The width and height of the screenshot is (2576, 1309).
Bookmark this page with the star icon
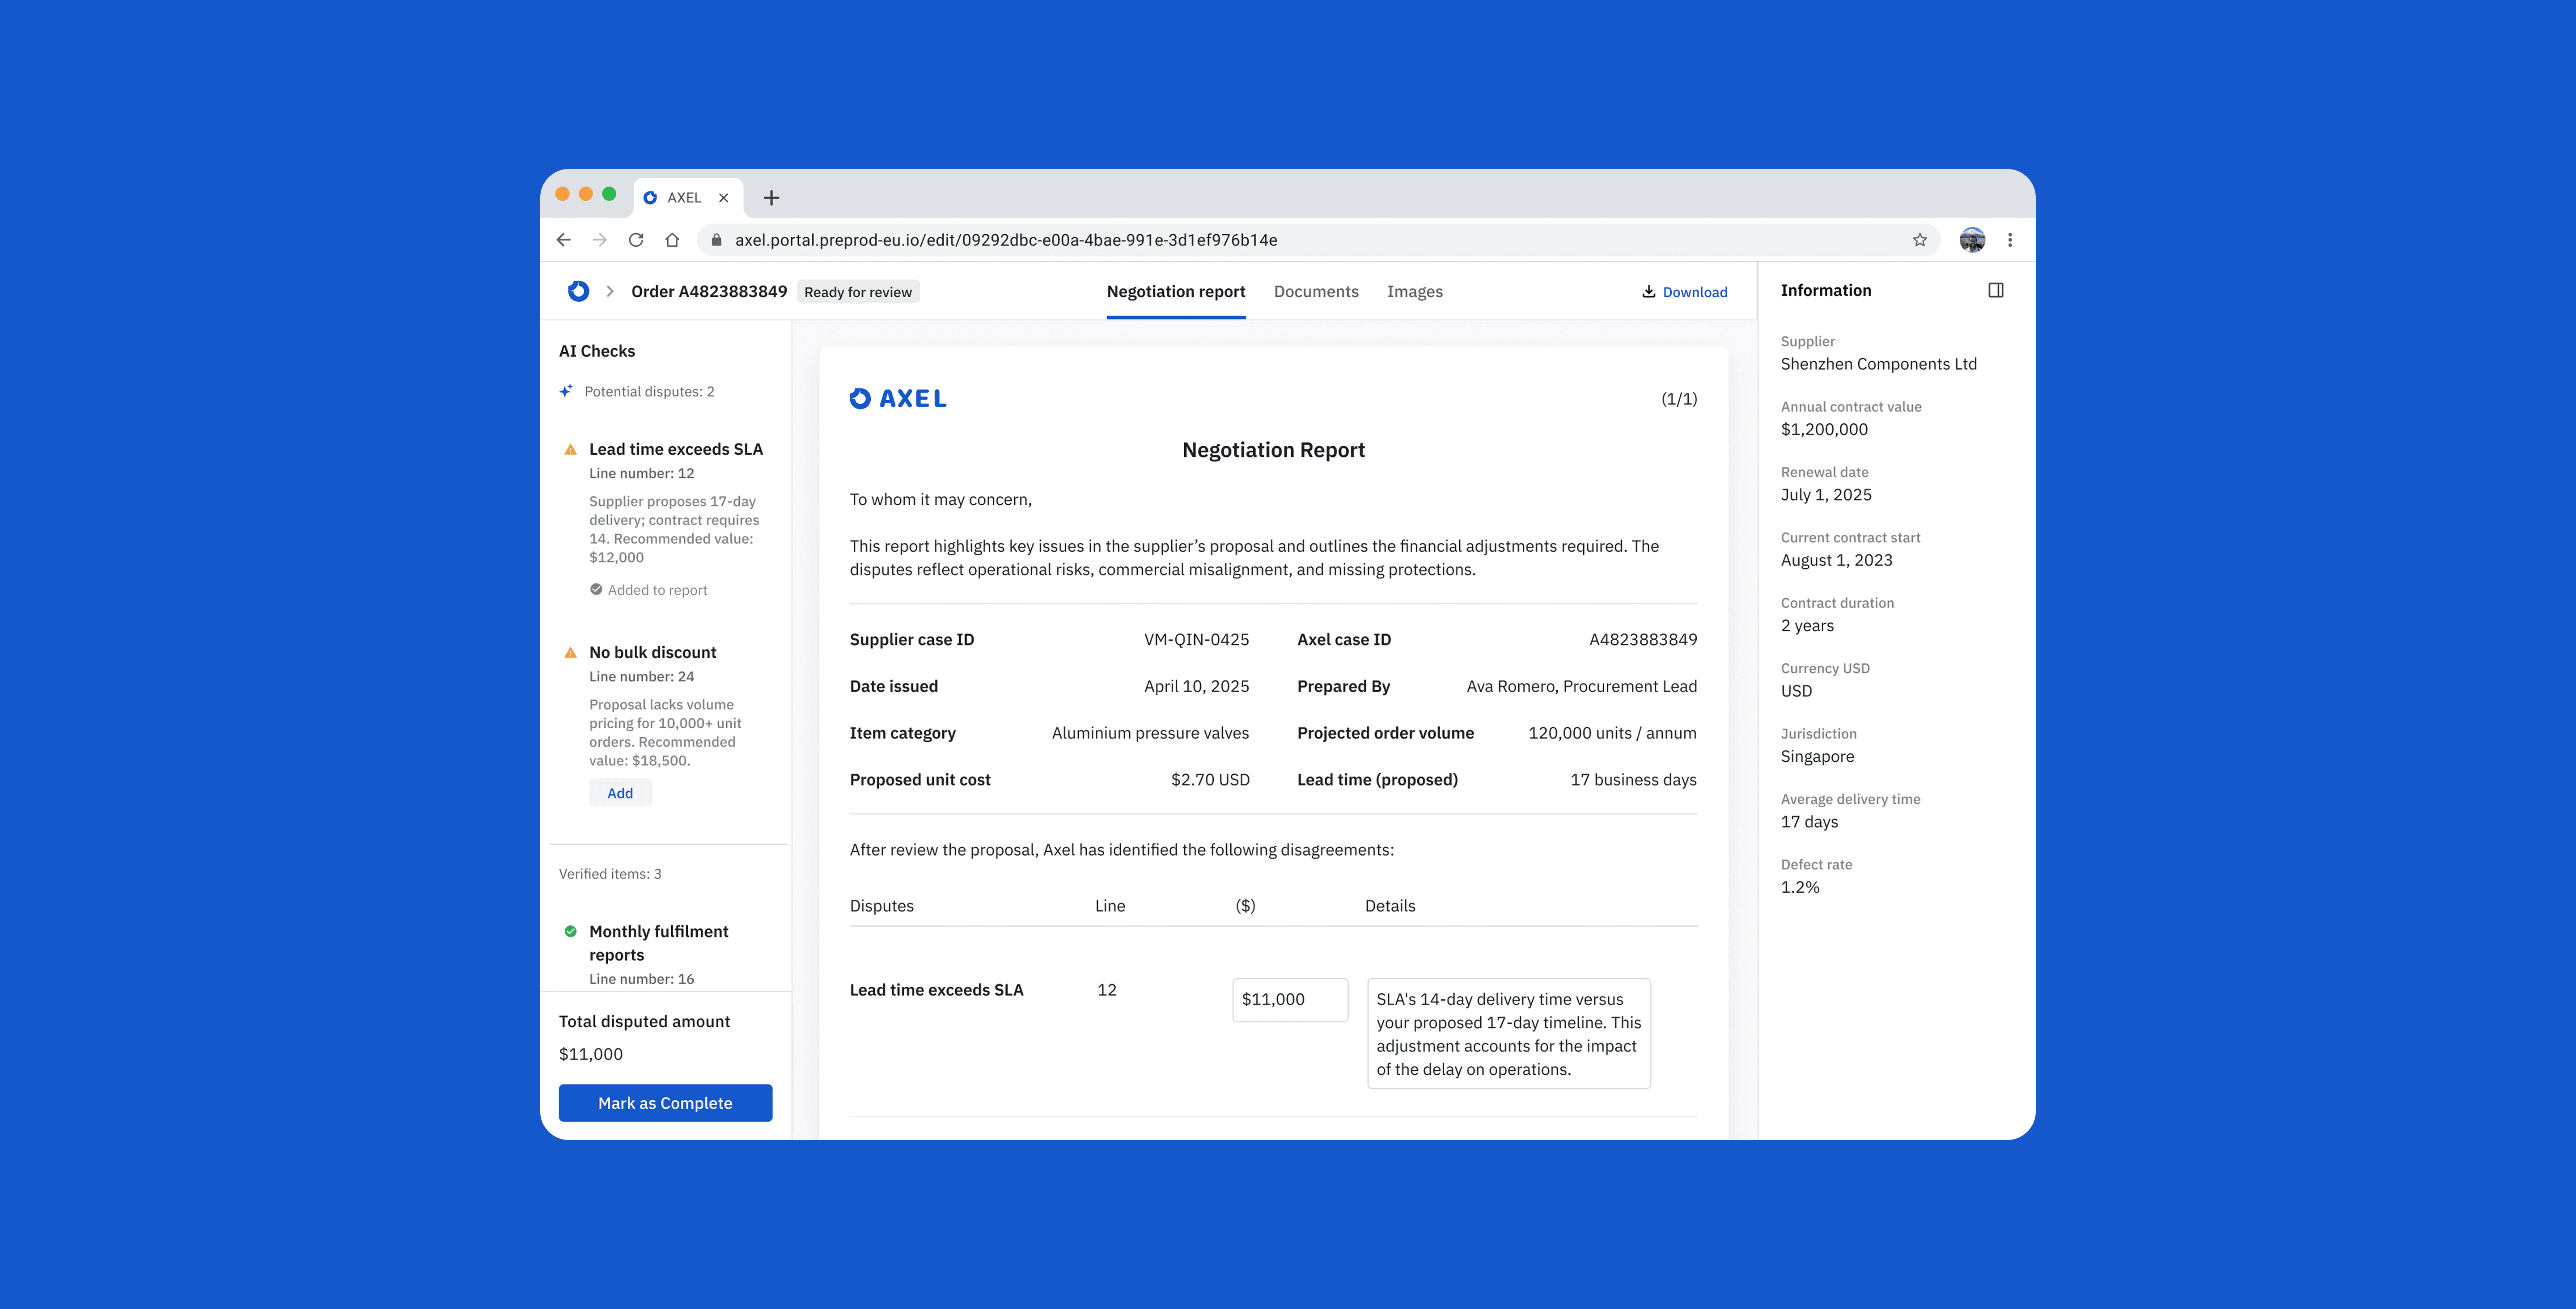tap(1920, 240)
